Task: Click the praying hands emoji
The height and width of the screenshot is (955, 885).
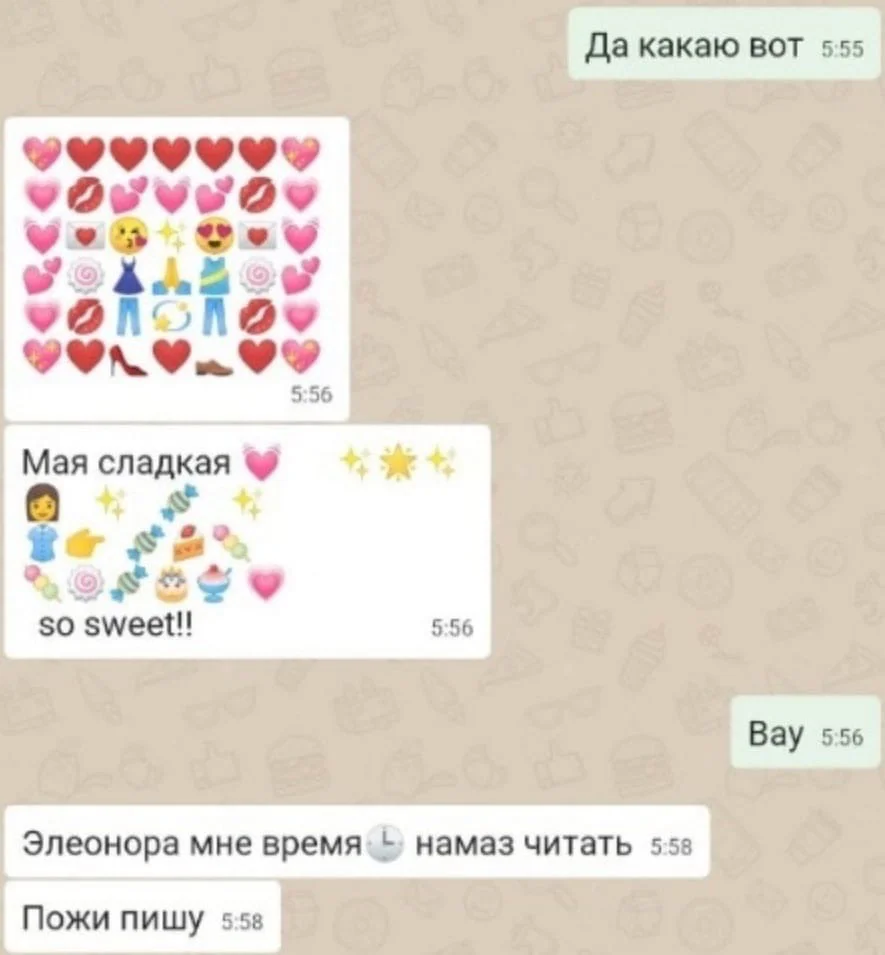Action: point(171,276)
